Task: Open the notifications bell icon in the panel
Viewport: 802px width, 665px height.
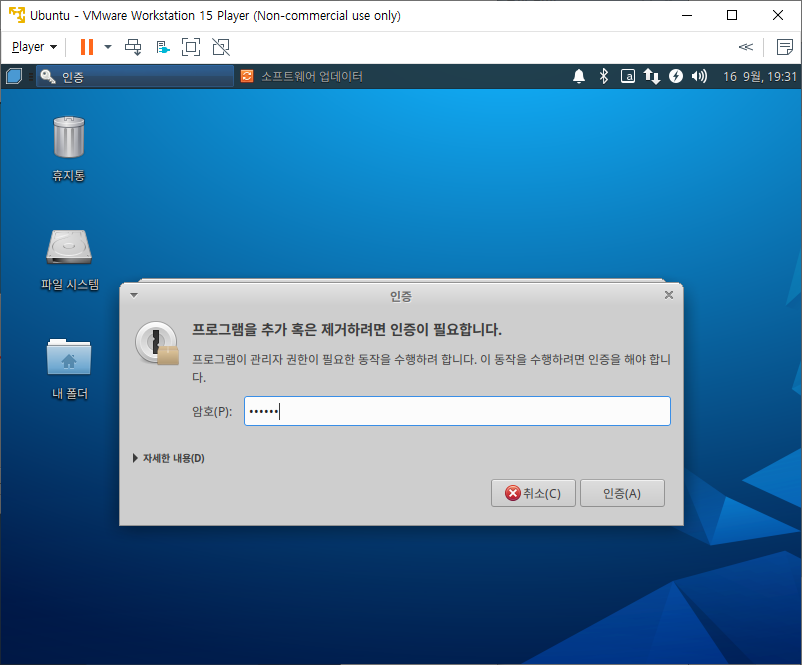Action: coord(578,76)
